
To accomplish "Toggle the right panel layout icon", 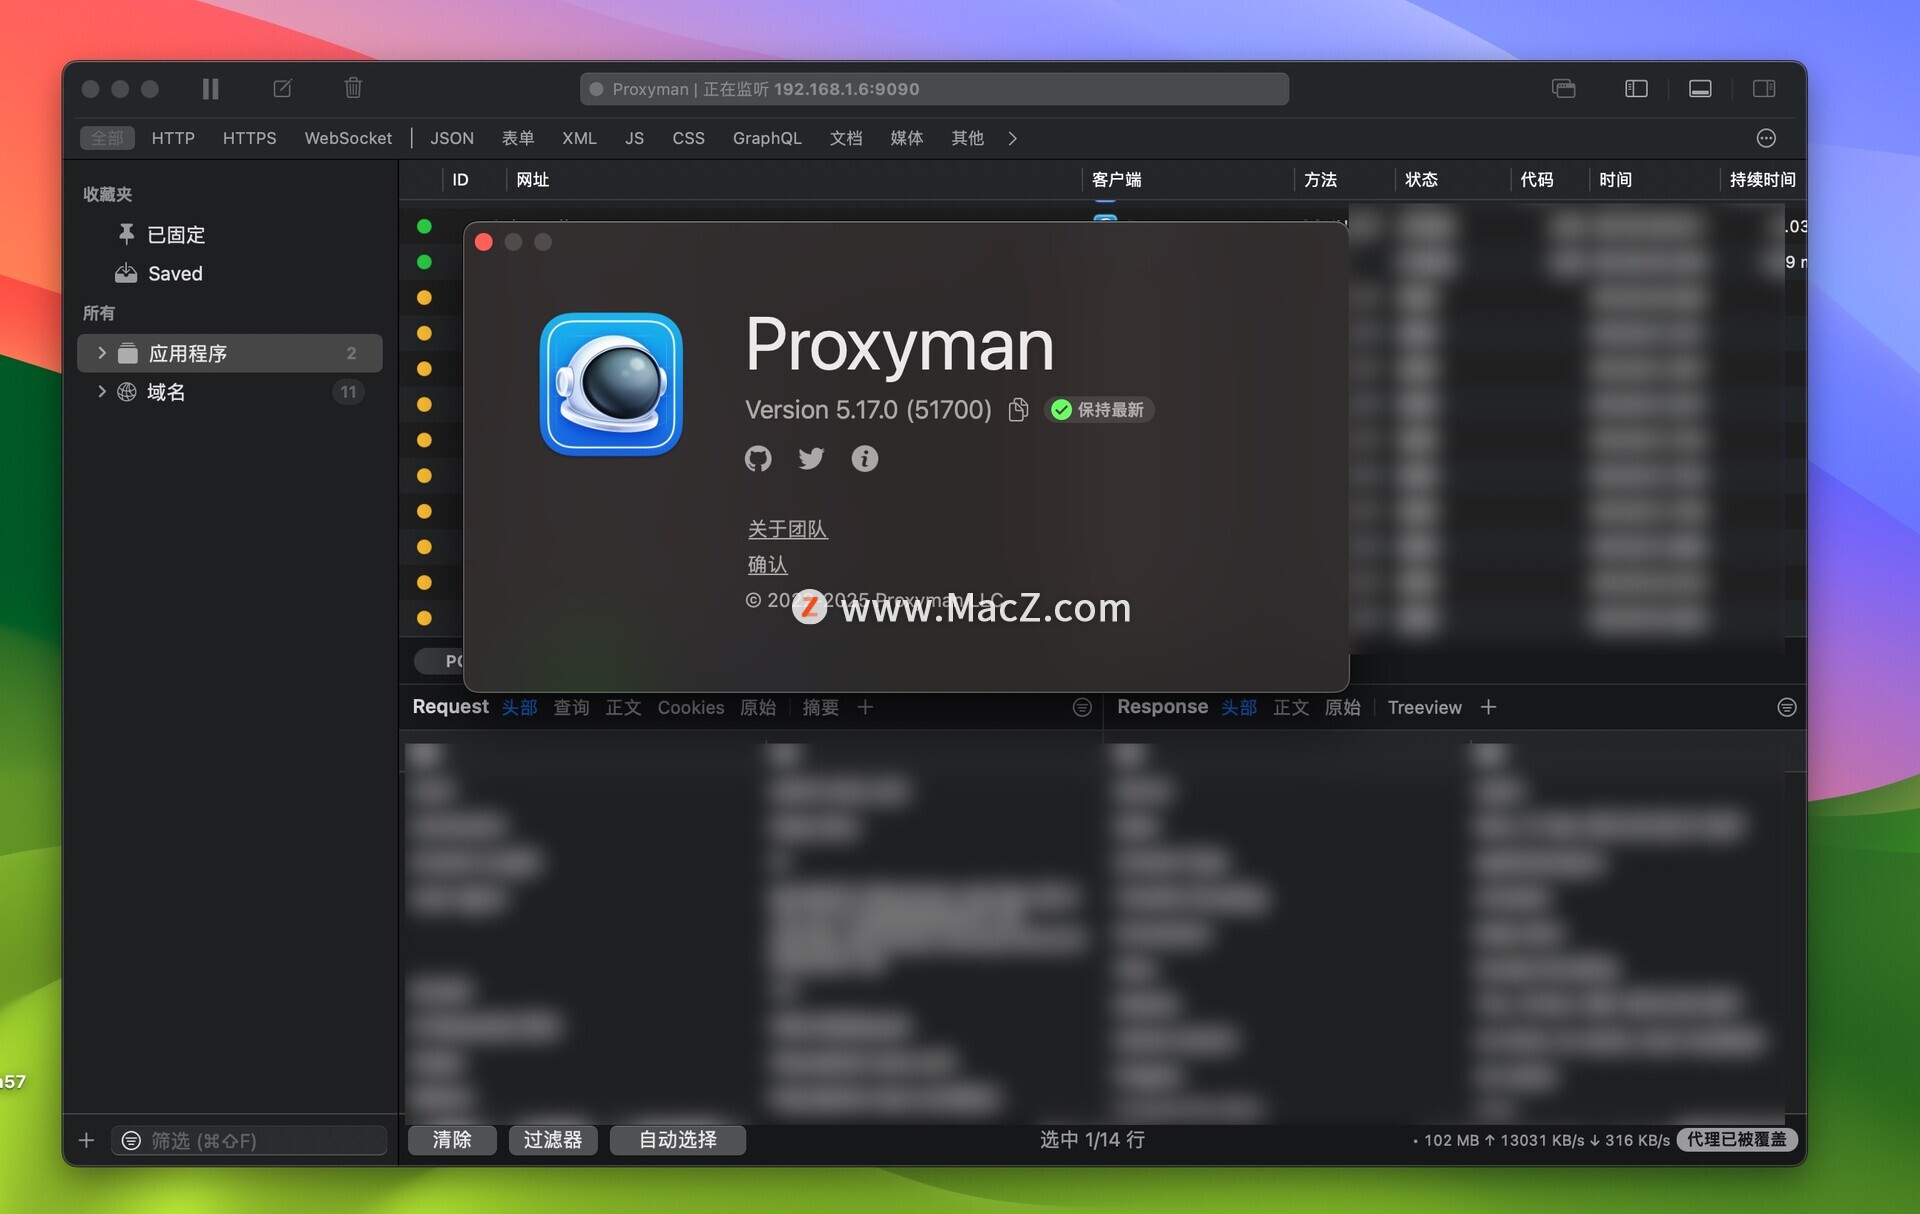I will (x=1764, y=89).
